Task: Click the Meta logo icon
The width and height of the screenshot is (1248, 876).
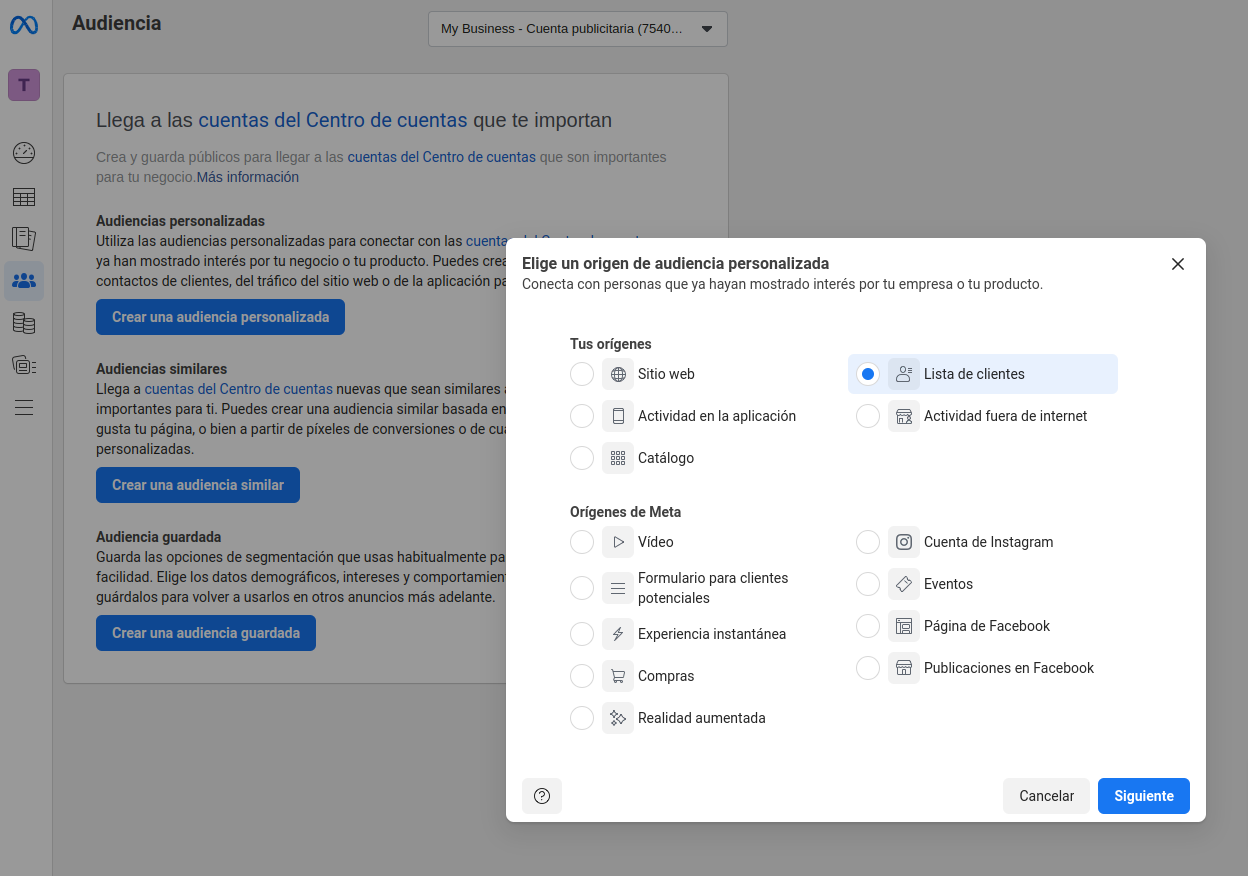Action: pos(24,26)
